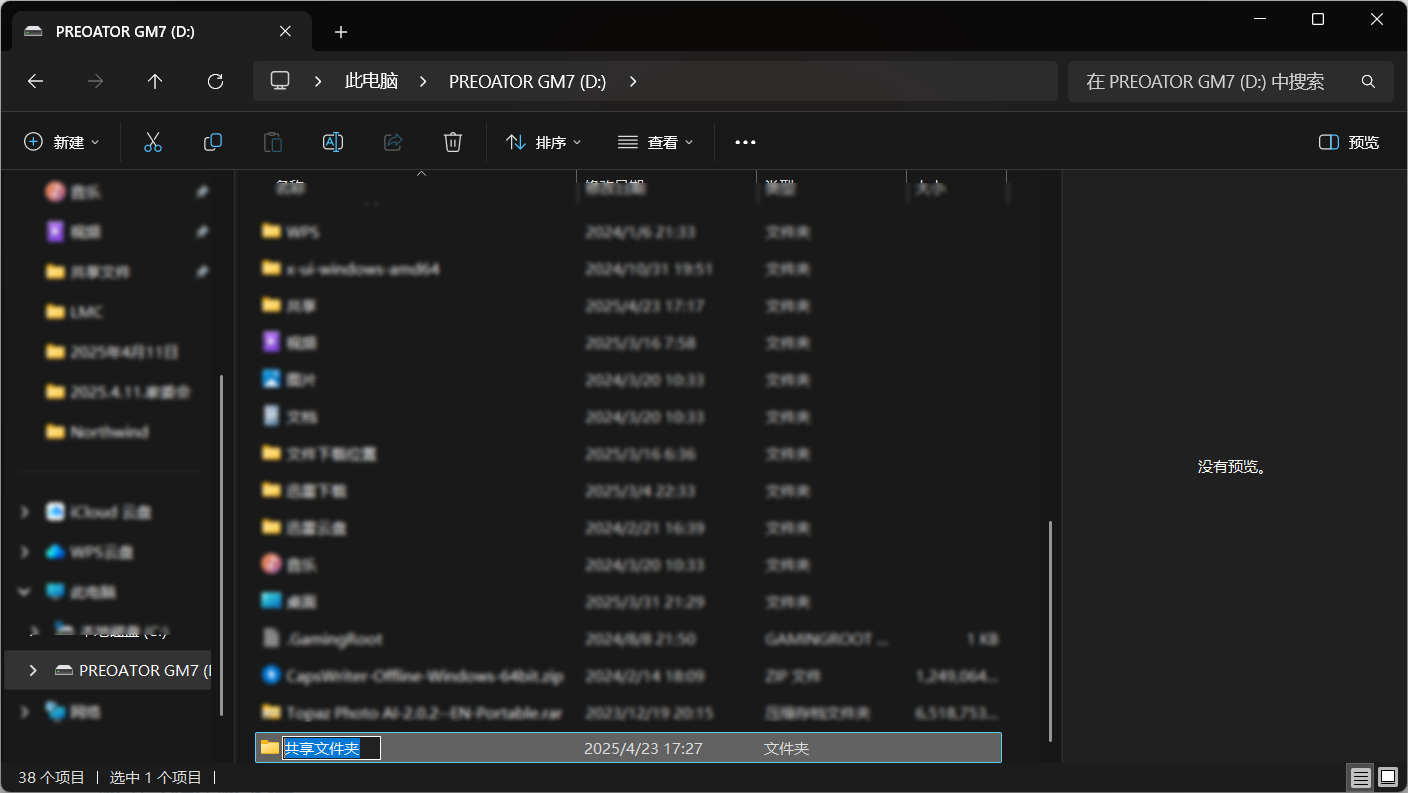The width and height of the screenshot is (1408, 793).
Task: Open the 查看 view menu
Action: click(x=656, y=142)
